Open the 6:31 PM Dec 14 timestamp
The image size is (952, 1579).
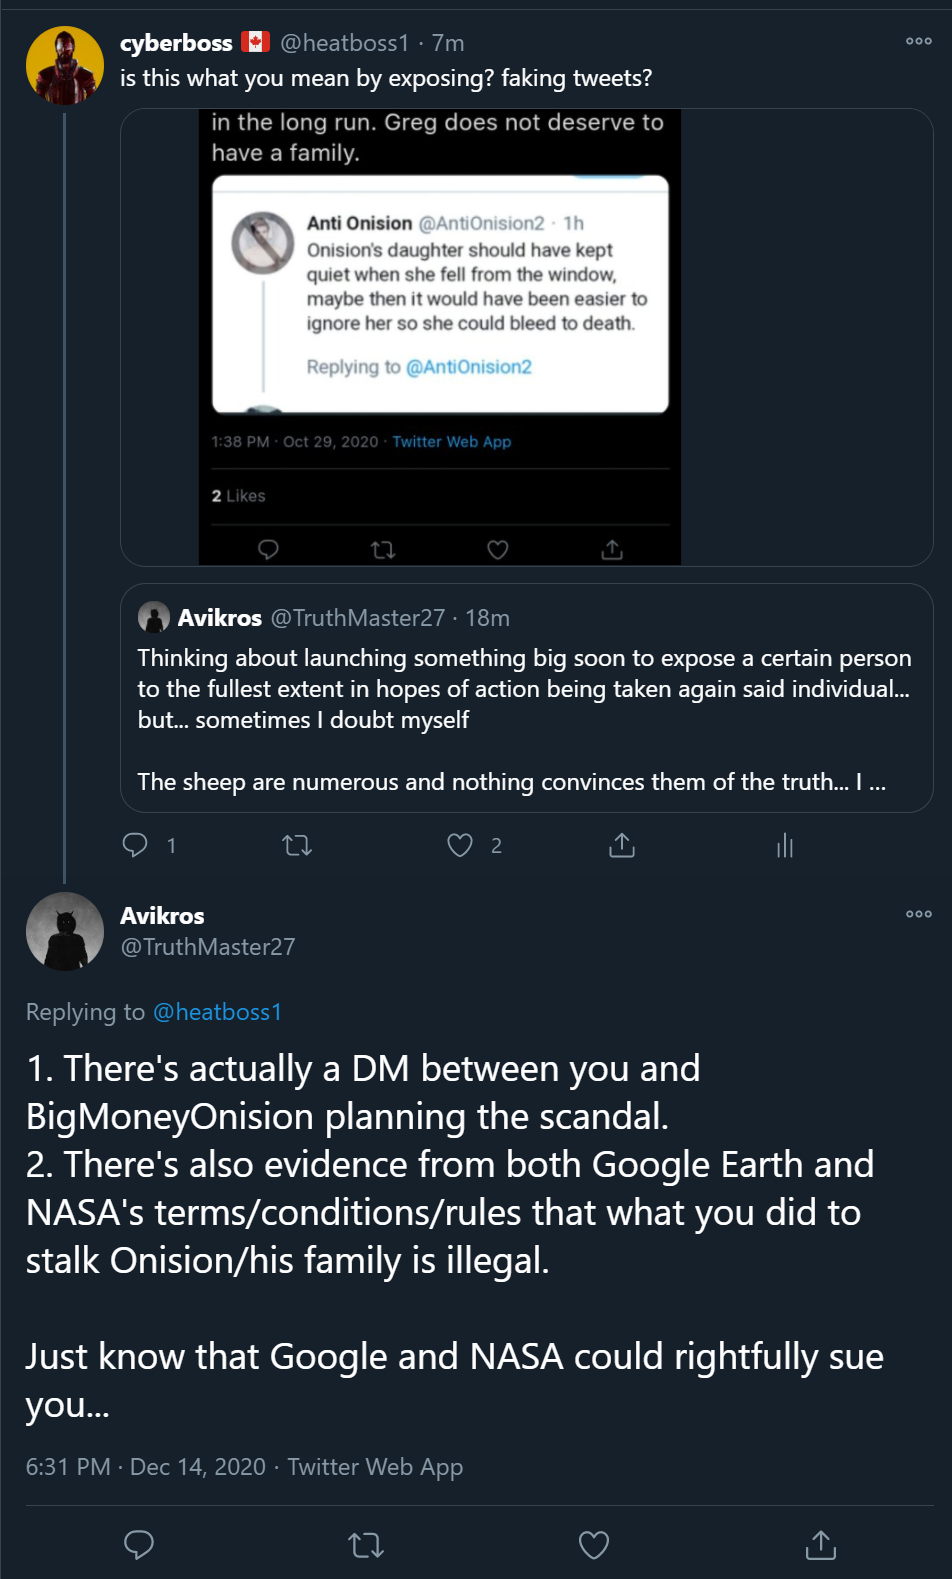pos(146,1467)
